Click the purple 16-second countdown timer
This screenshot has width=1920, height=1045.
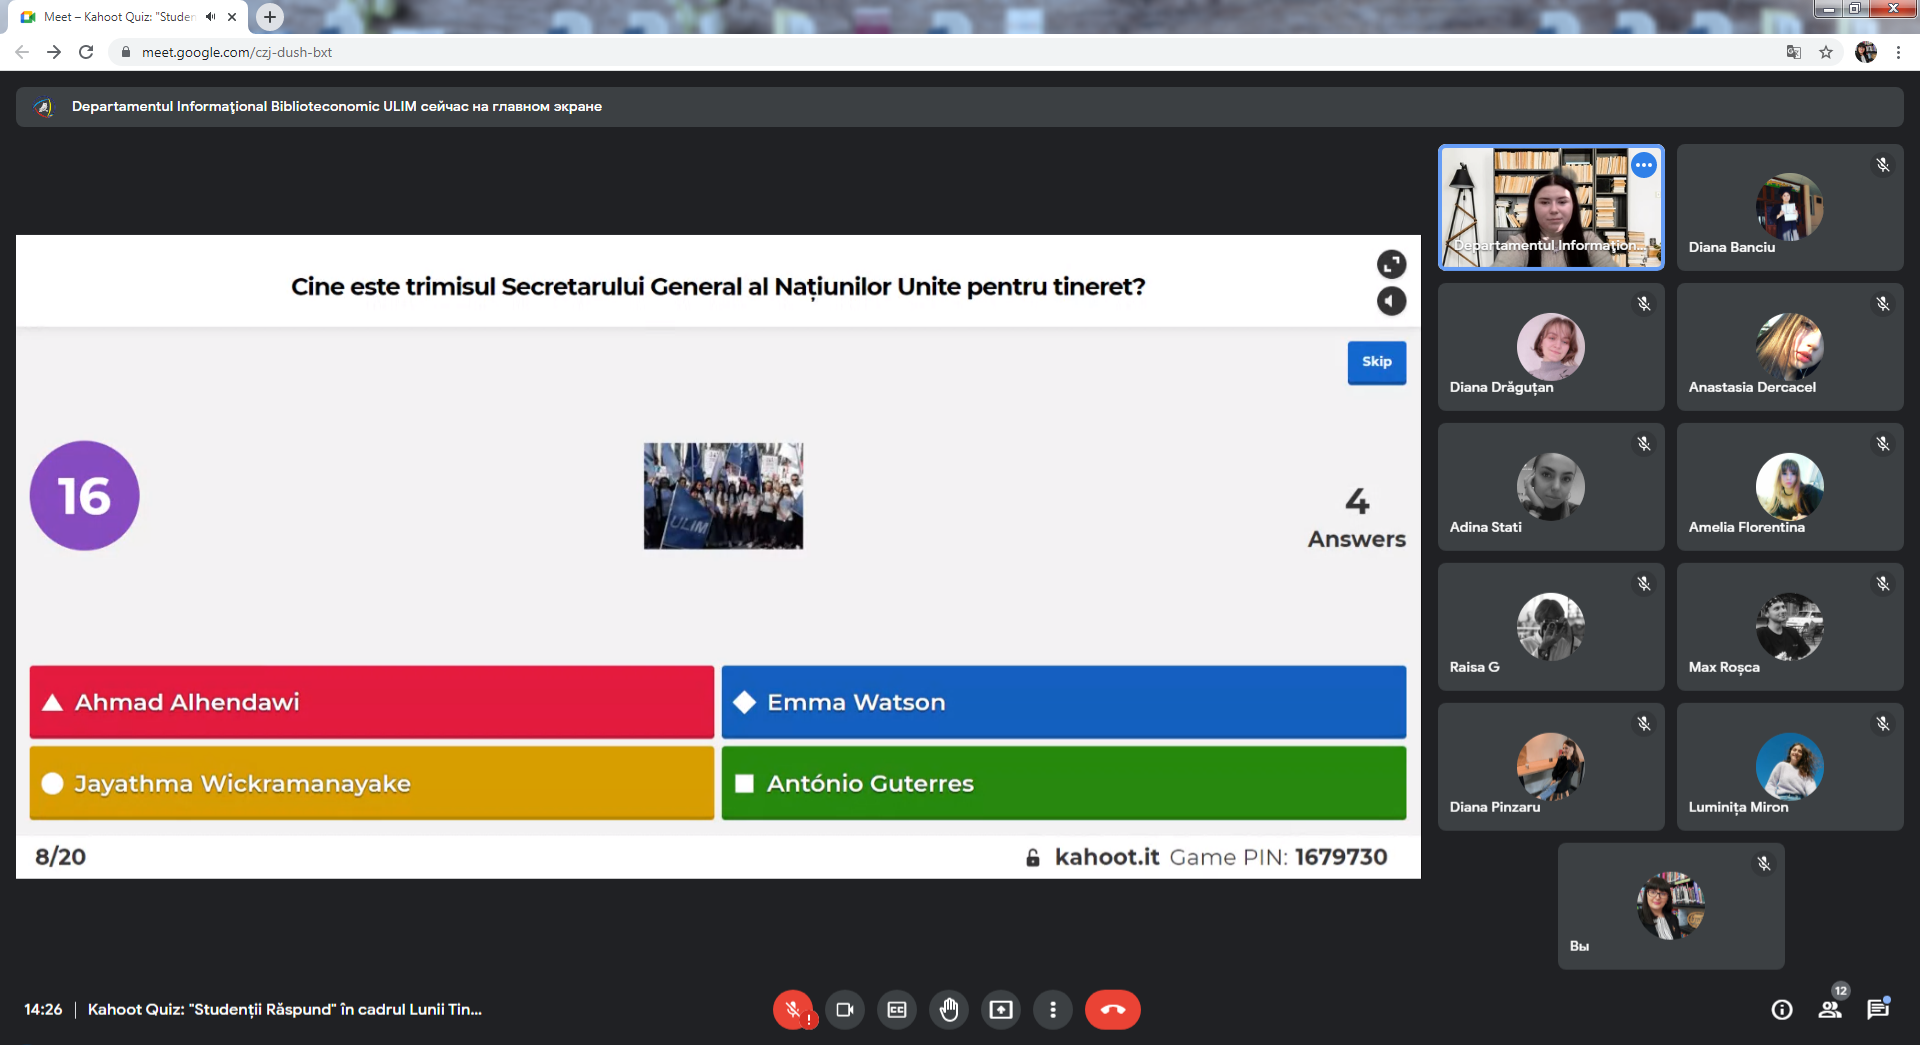(85, 496)
